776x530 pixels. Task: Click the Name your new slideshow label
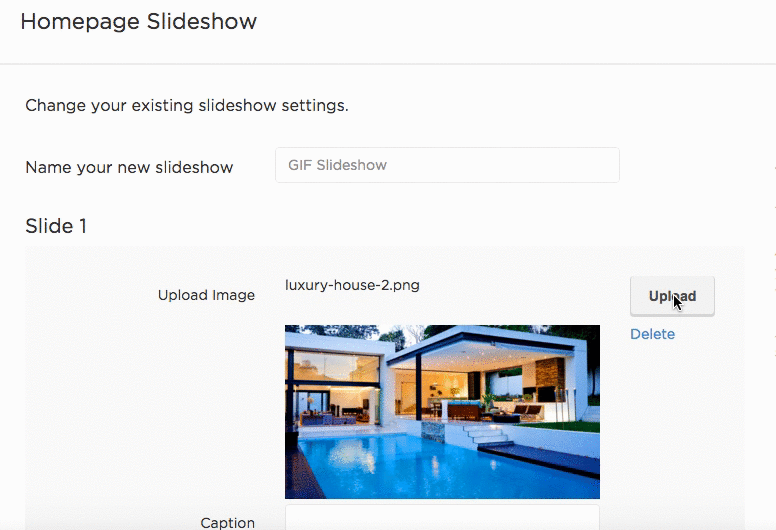pyautogui.click(x=129, y=167)
